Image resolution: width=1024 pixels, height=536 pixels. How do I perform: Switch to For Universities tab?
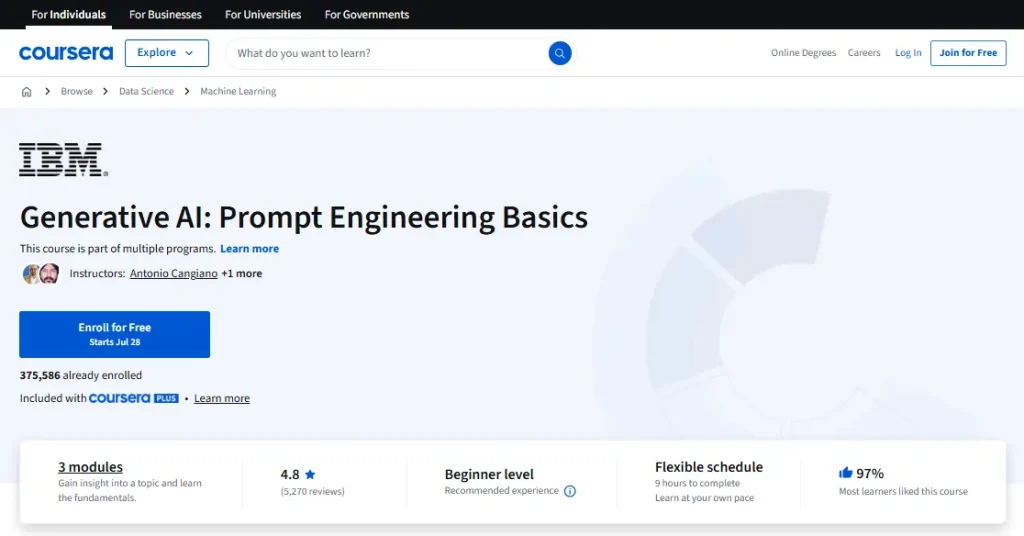point(263,14)
